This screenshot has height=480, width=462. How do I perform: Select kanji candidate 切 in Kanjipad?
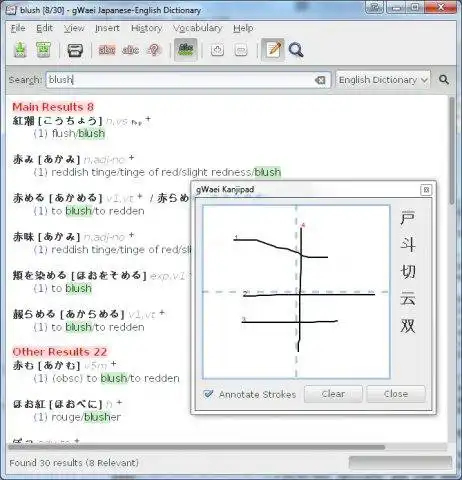tap(408, 271)
